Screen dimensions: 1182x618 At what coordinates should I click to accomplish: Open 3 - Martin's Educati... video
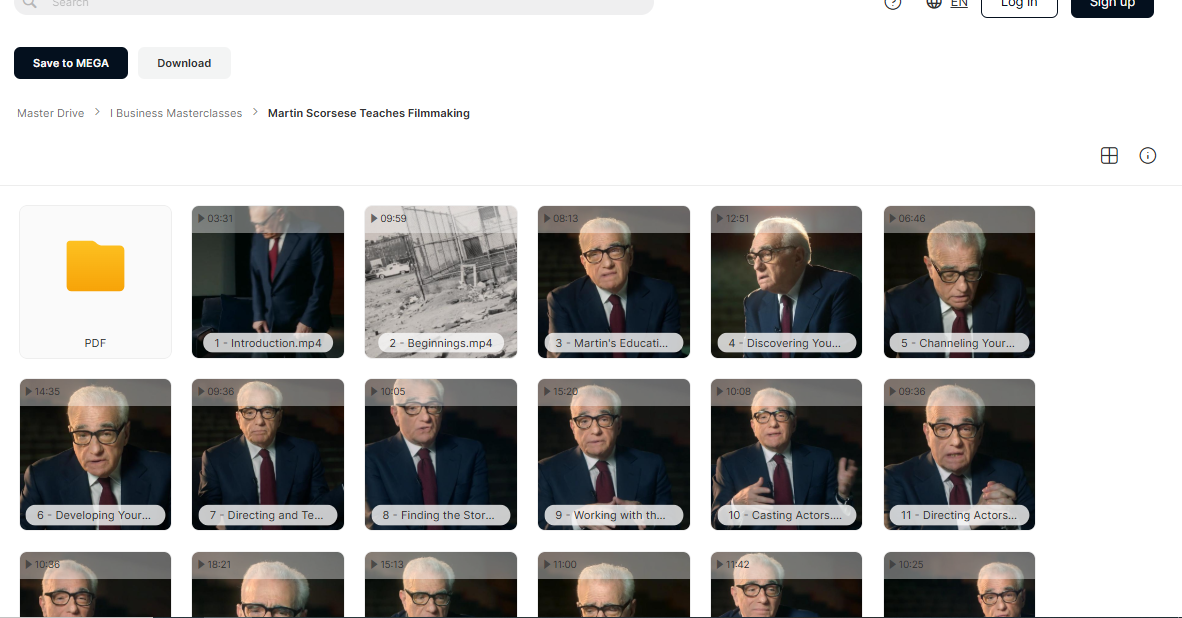614,282
